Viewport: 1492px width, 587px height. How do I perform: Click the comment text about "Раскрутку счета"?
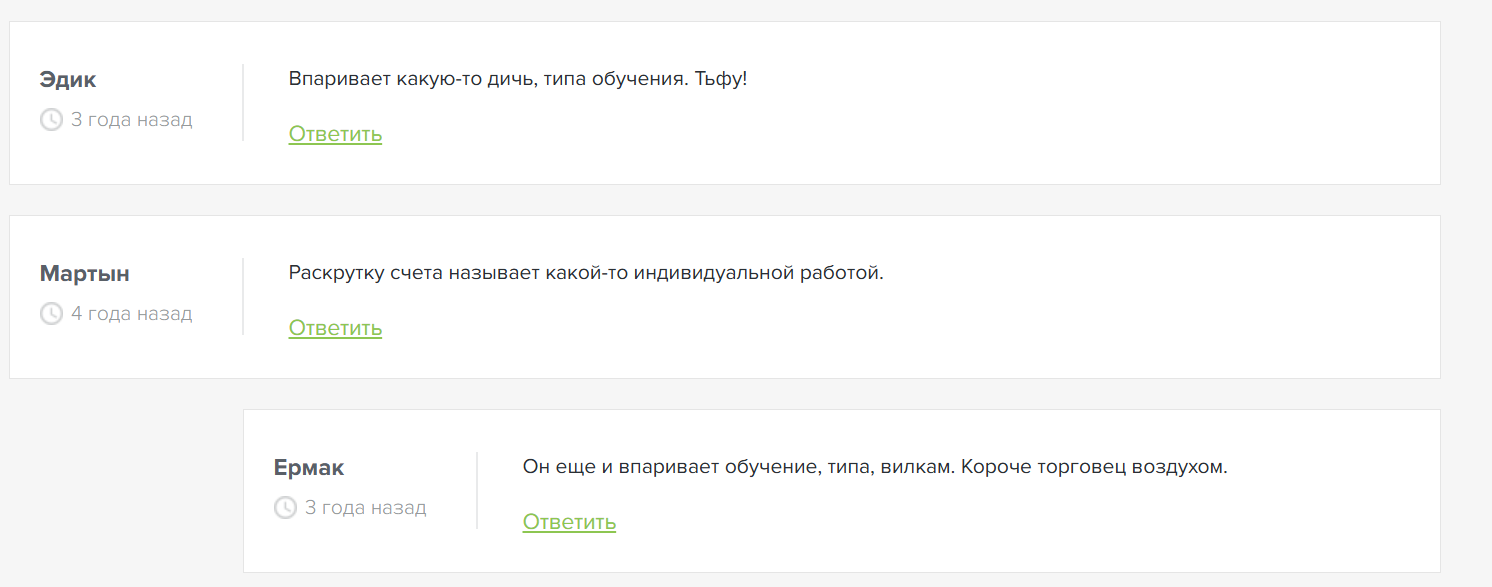pyautogui.click(x=586, y=272)
